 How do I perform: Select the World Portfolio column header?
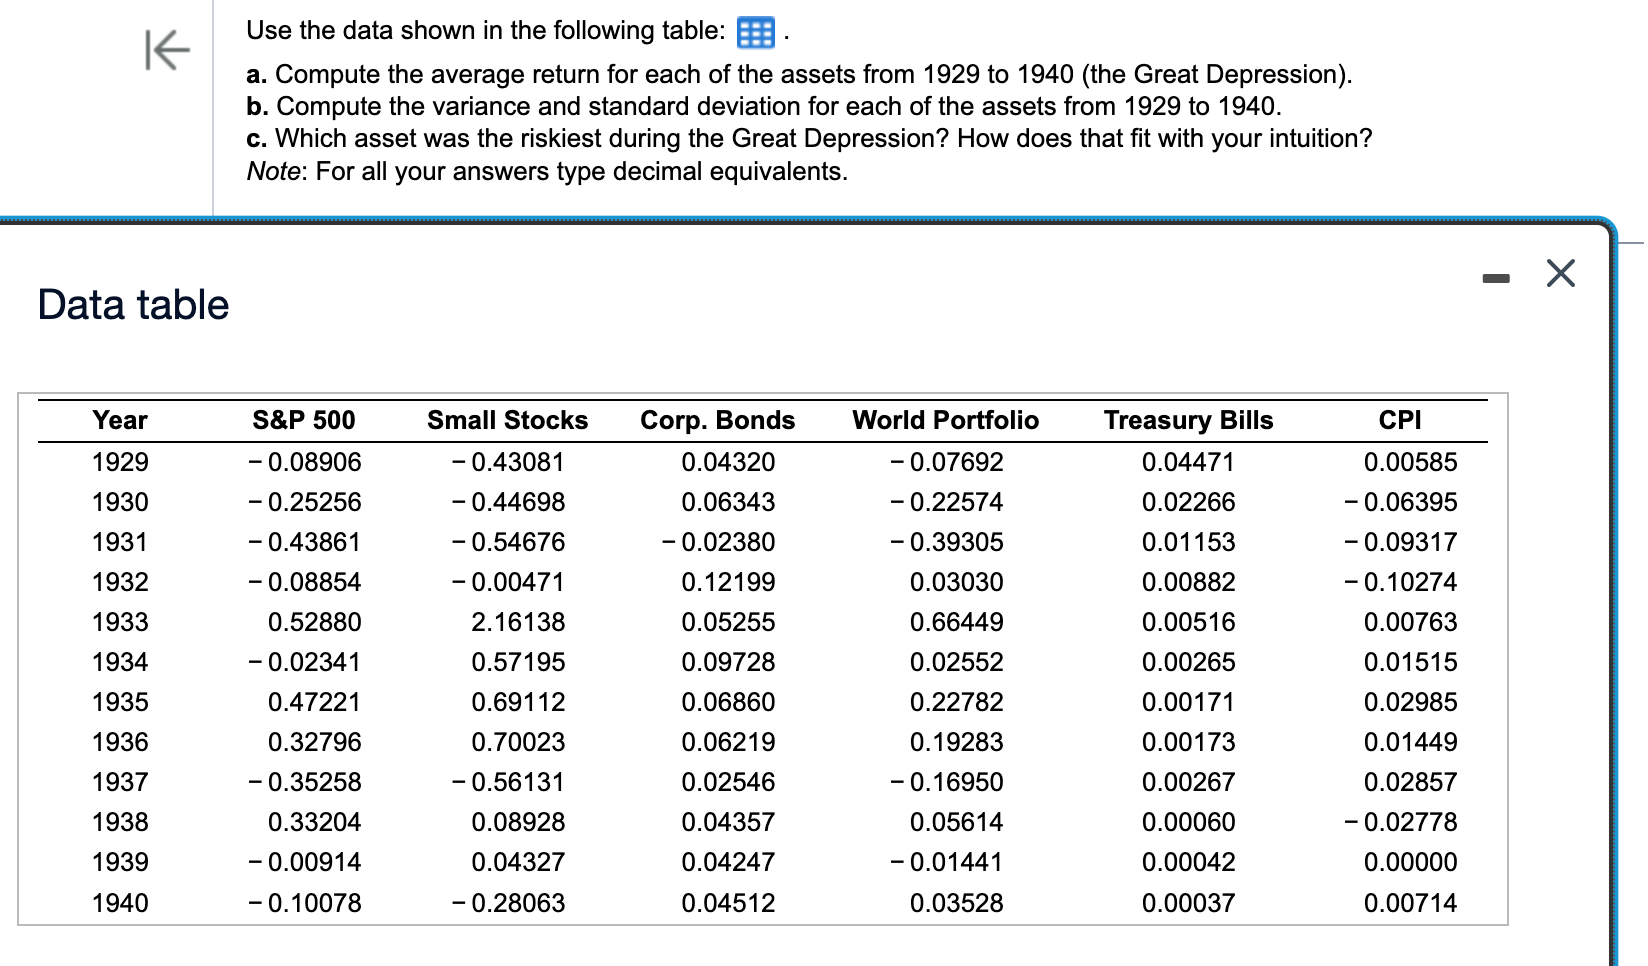coord(945,420)
